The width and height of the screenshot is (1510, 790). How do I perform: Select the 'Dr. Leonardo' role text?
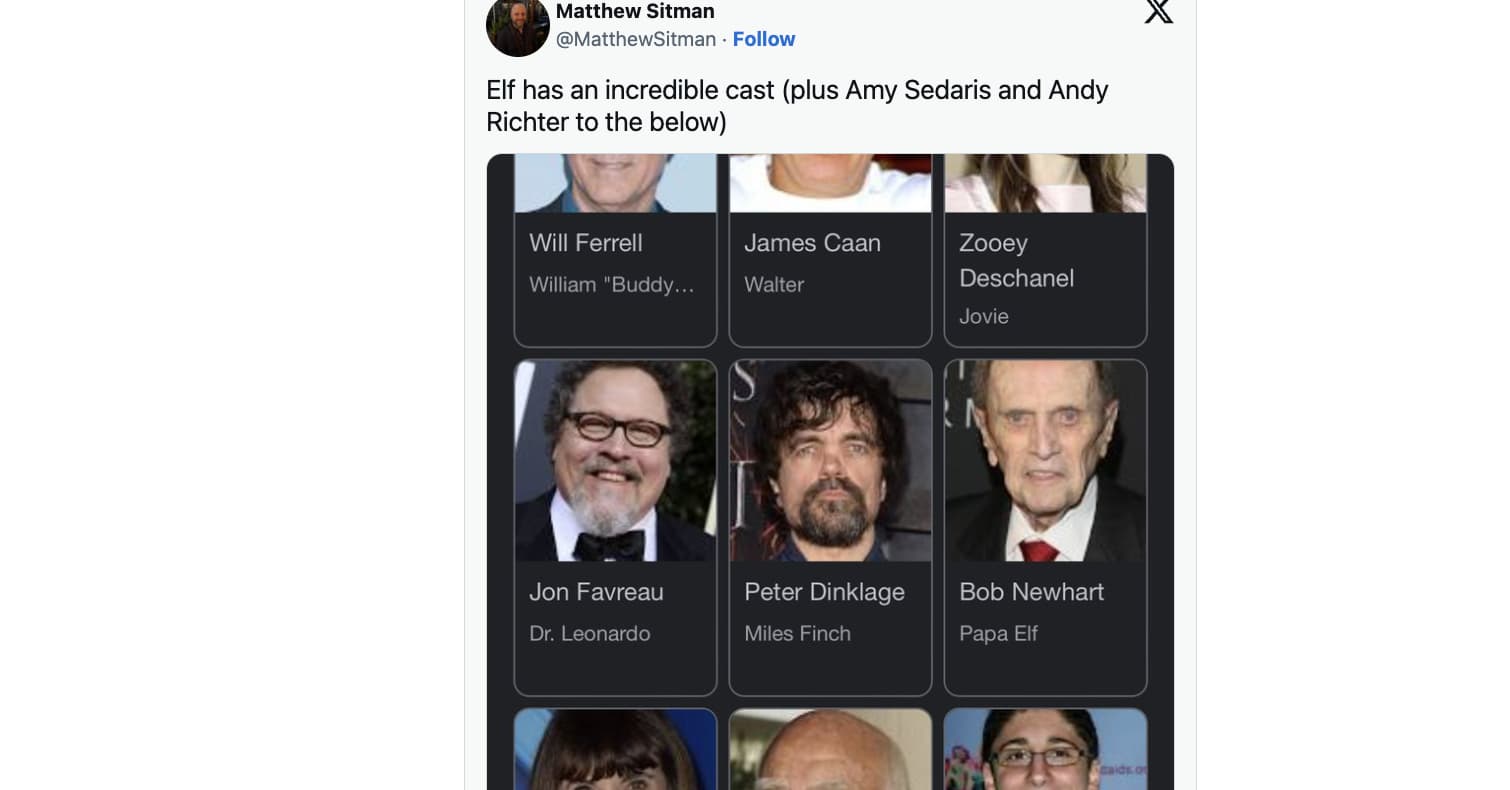tap(589, 633)
